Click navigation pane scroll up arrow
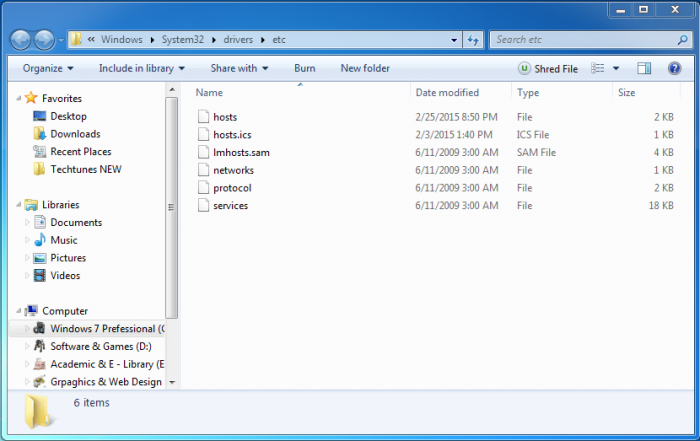Image resolution: width=700 pixels, height=441 pixels. point(172,90)
